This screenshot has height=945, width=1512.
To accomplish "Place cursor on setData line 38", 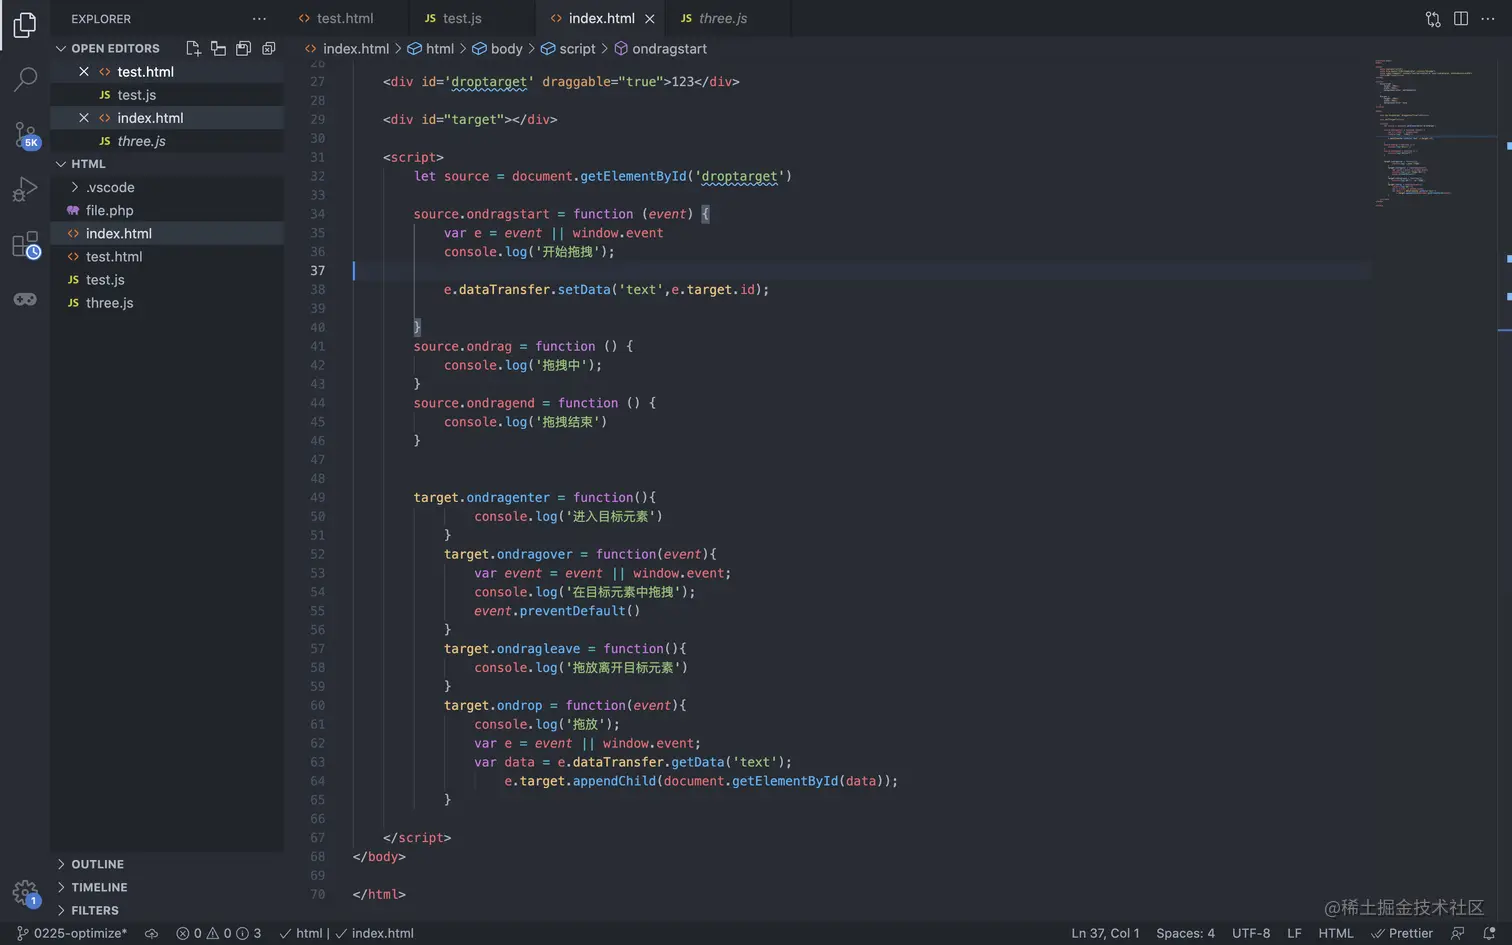I will (606, 290).
